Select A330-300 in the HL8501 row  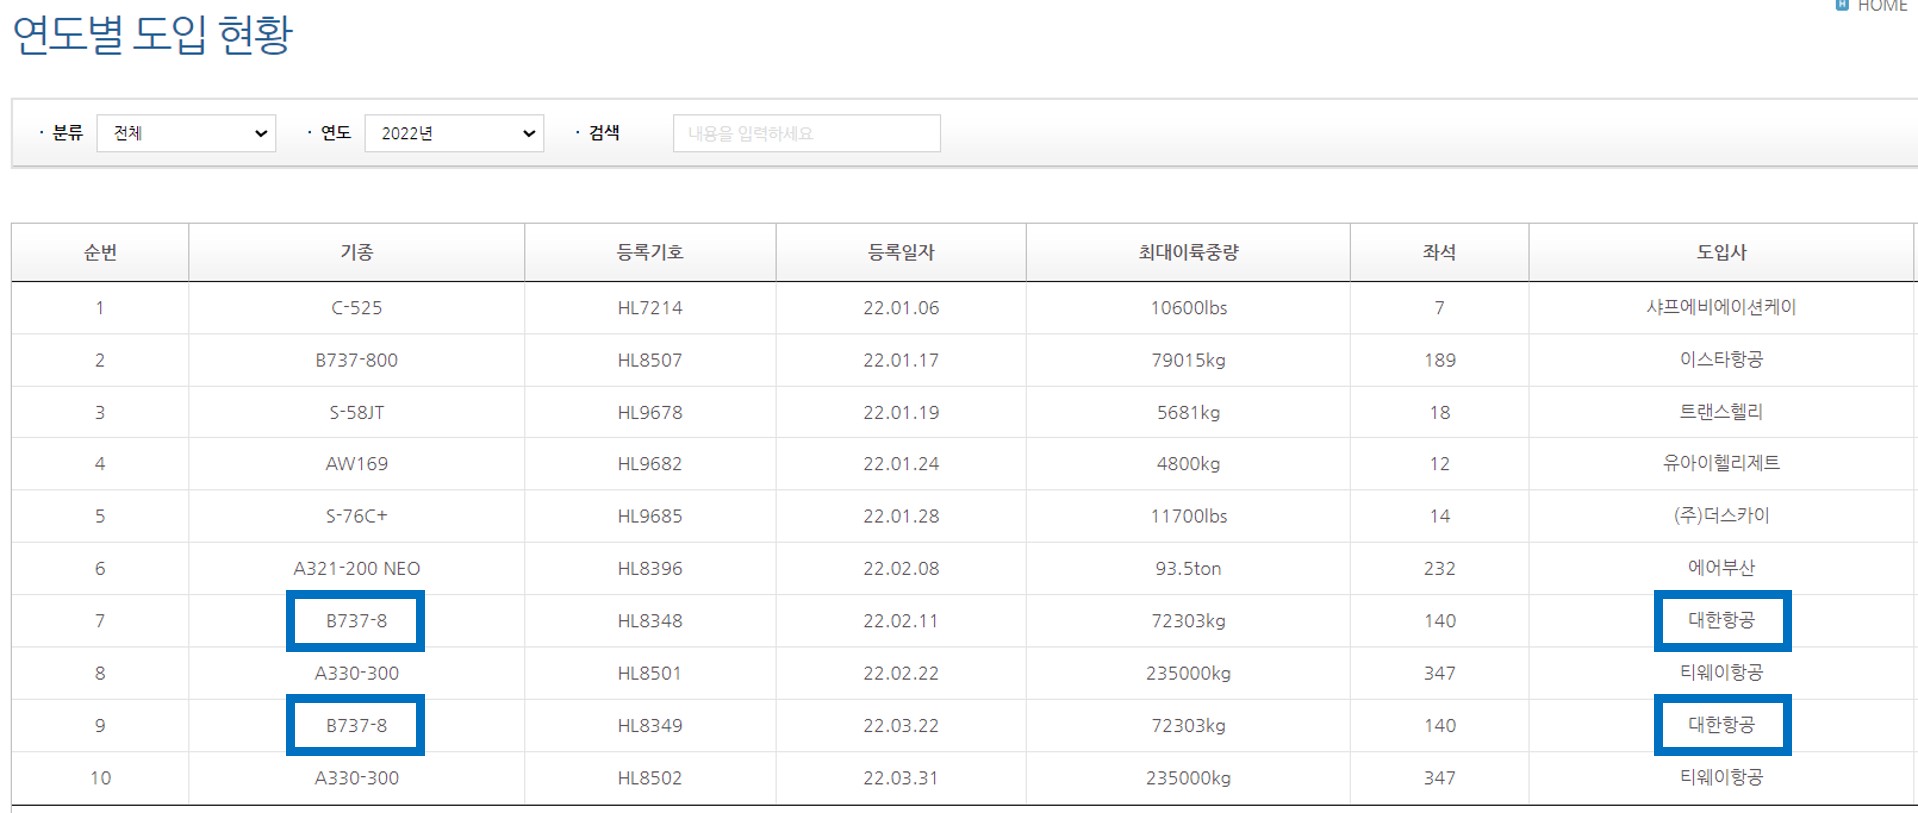tap(356, 673)
